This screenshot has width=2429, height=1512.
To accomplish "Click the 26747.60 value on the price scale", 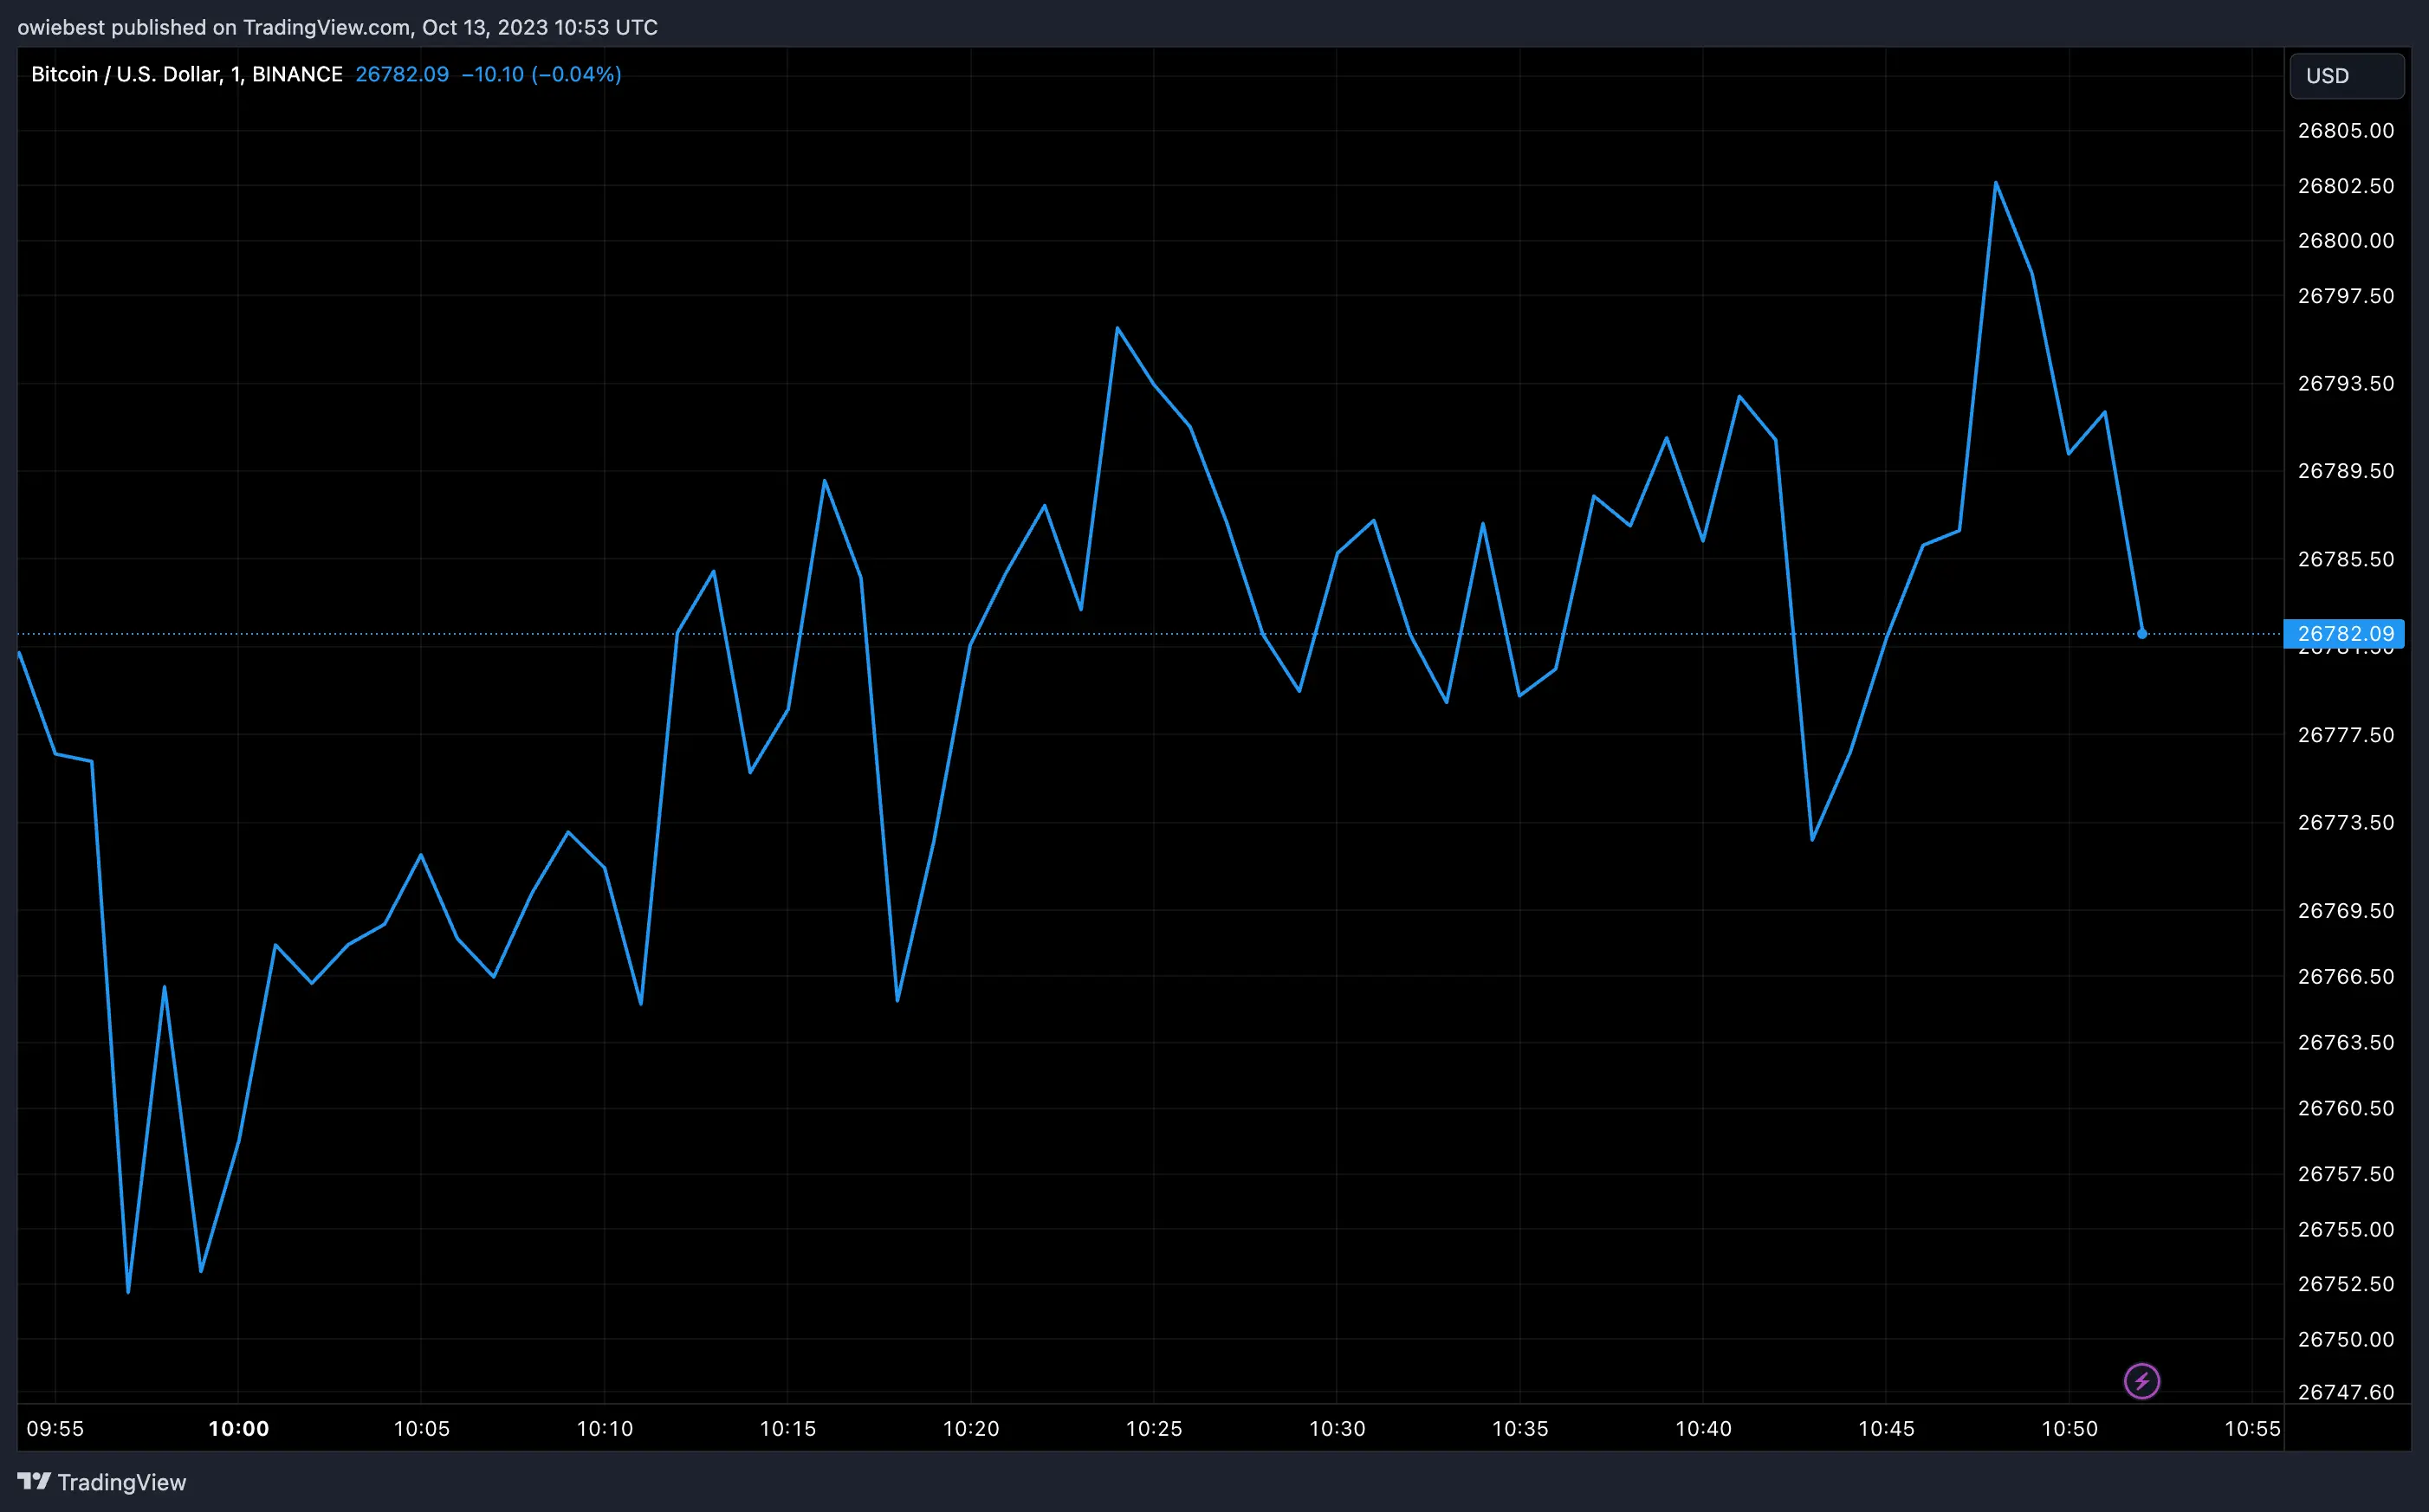I will tap(2345, 1391).
